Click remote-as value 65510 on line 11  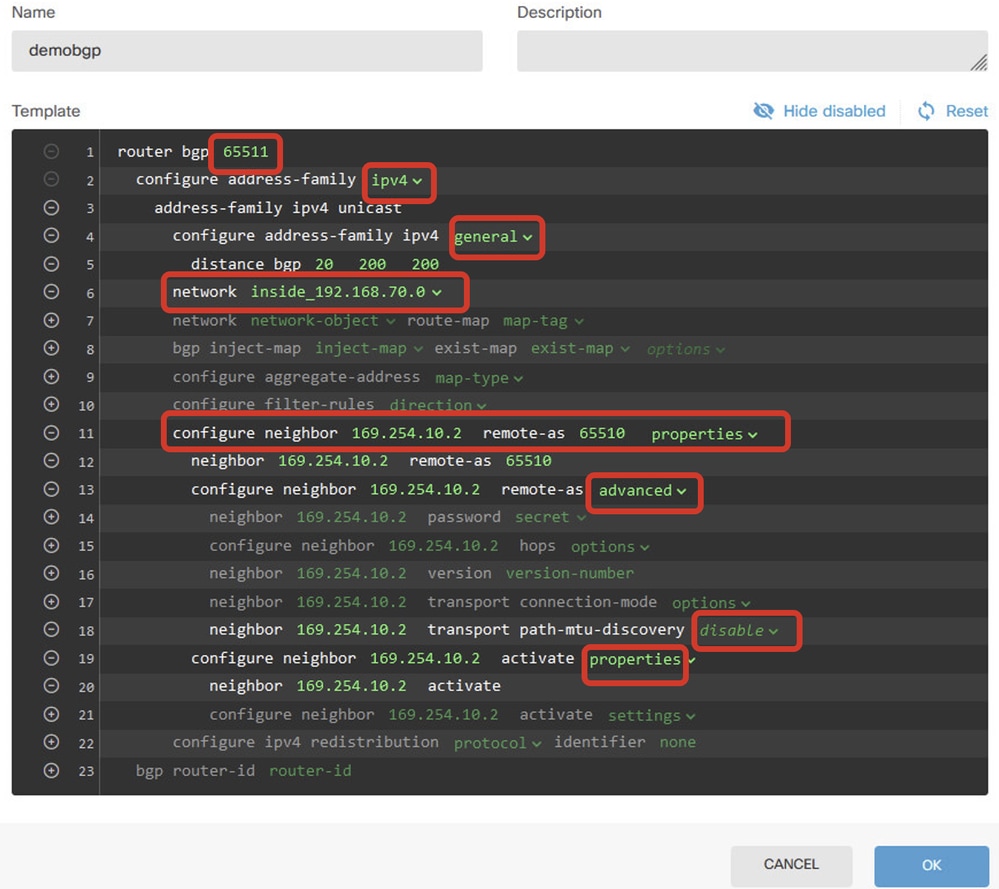click(x=601, y=433)
